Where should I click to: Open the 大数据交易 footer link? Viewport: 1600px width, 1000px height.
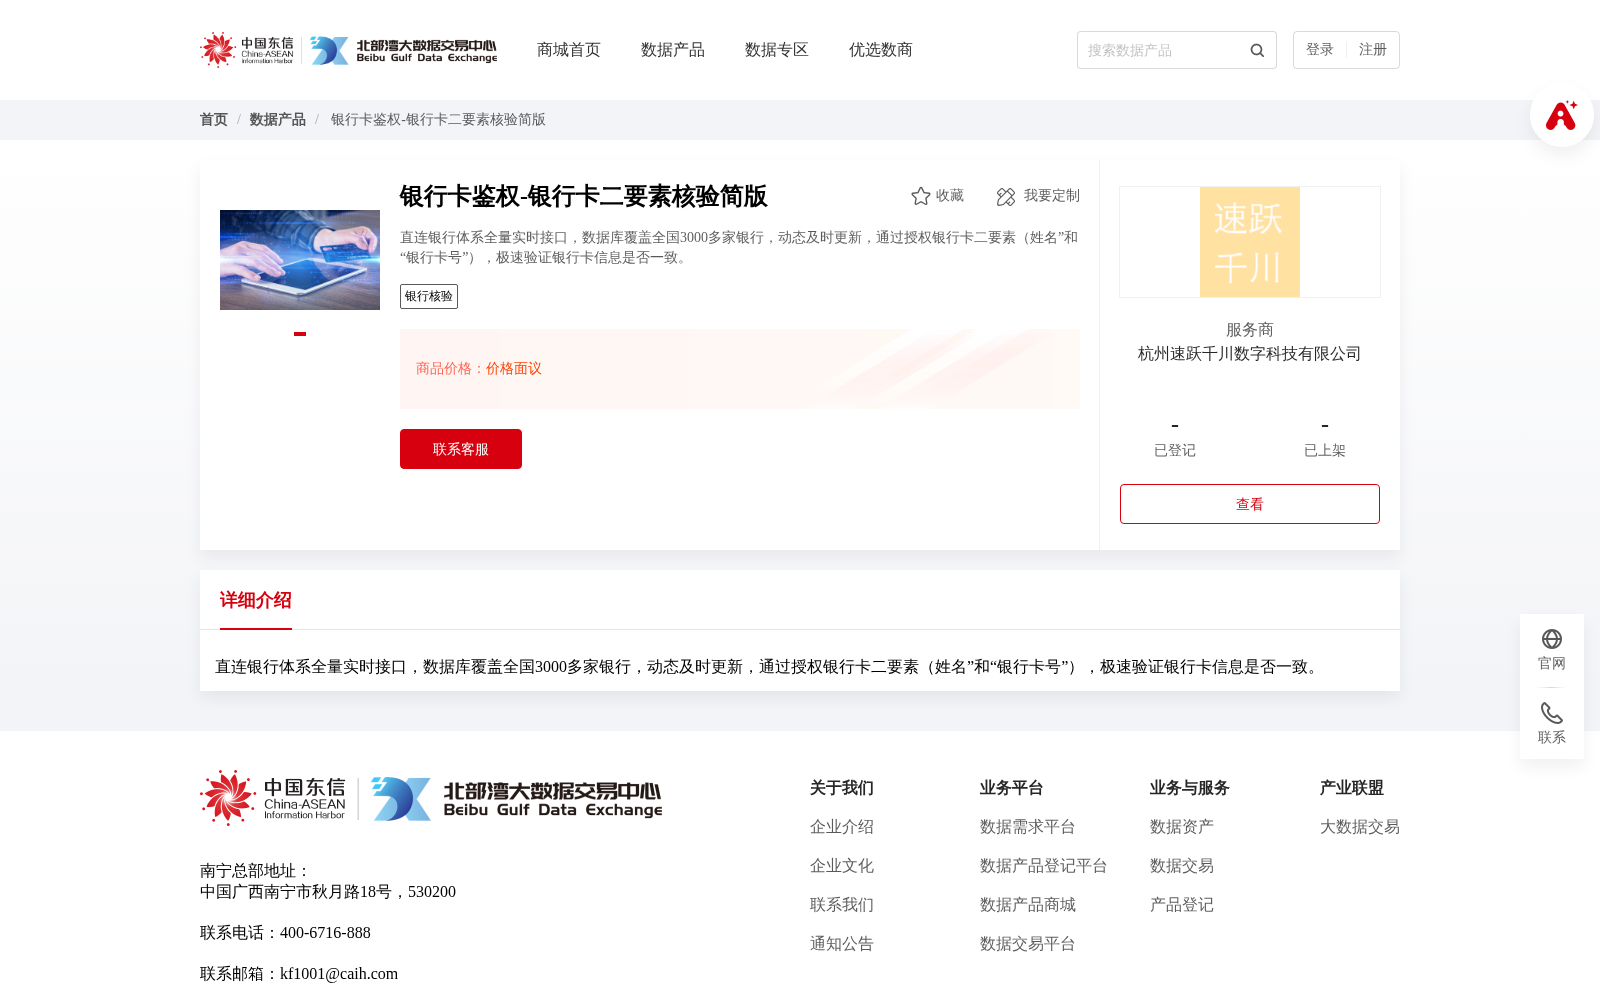pos(1360,827)
